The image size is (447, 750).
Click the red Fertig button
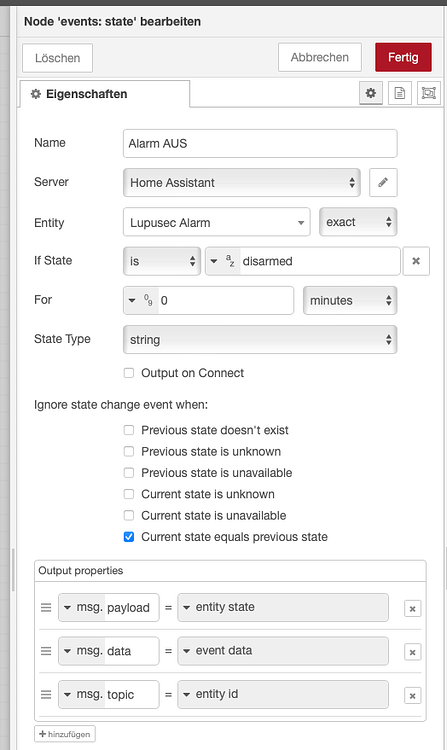pos(403,57)
